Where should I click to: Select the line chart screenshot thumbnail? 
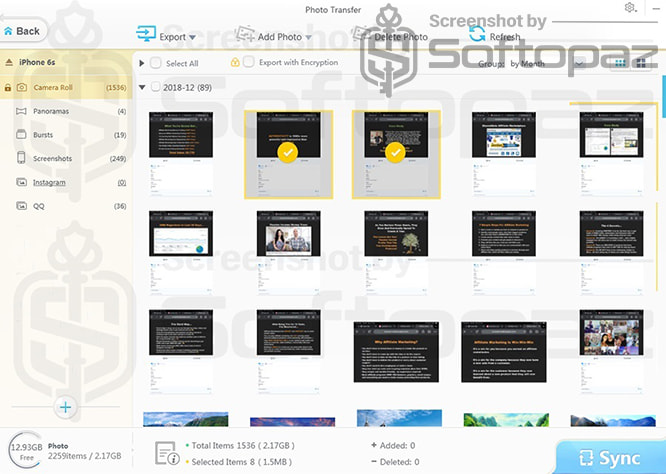pos(181,253)
